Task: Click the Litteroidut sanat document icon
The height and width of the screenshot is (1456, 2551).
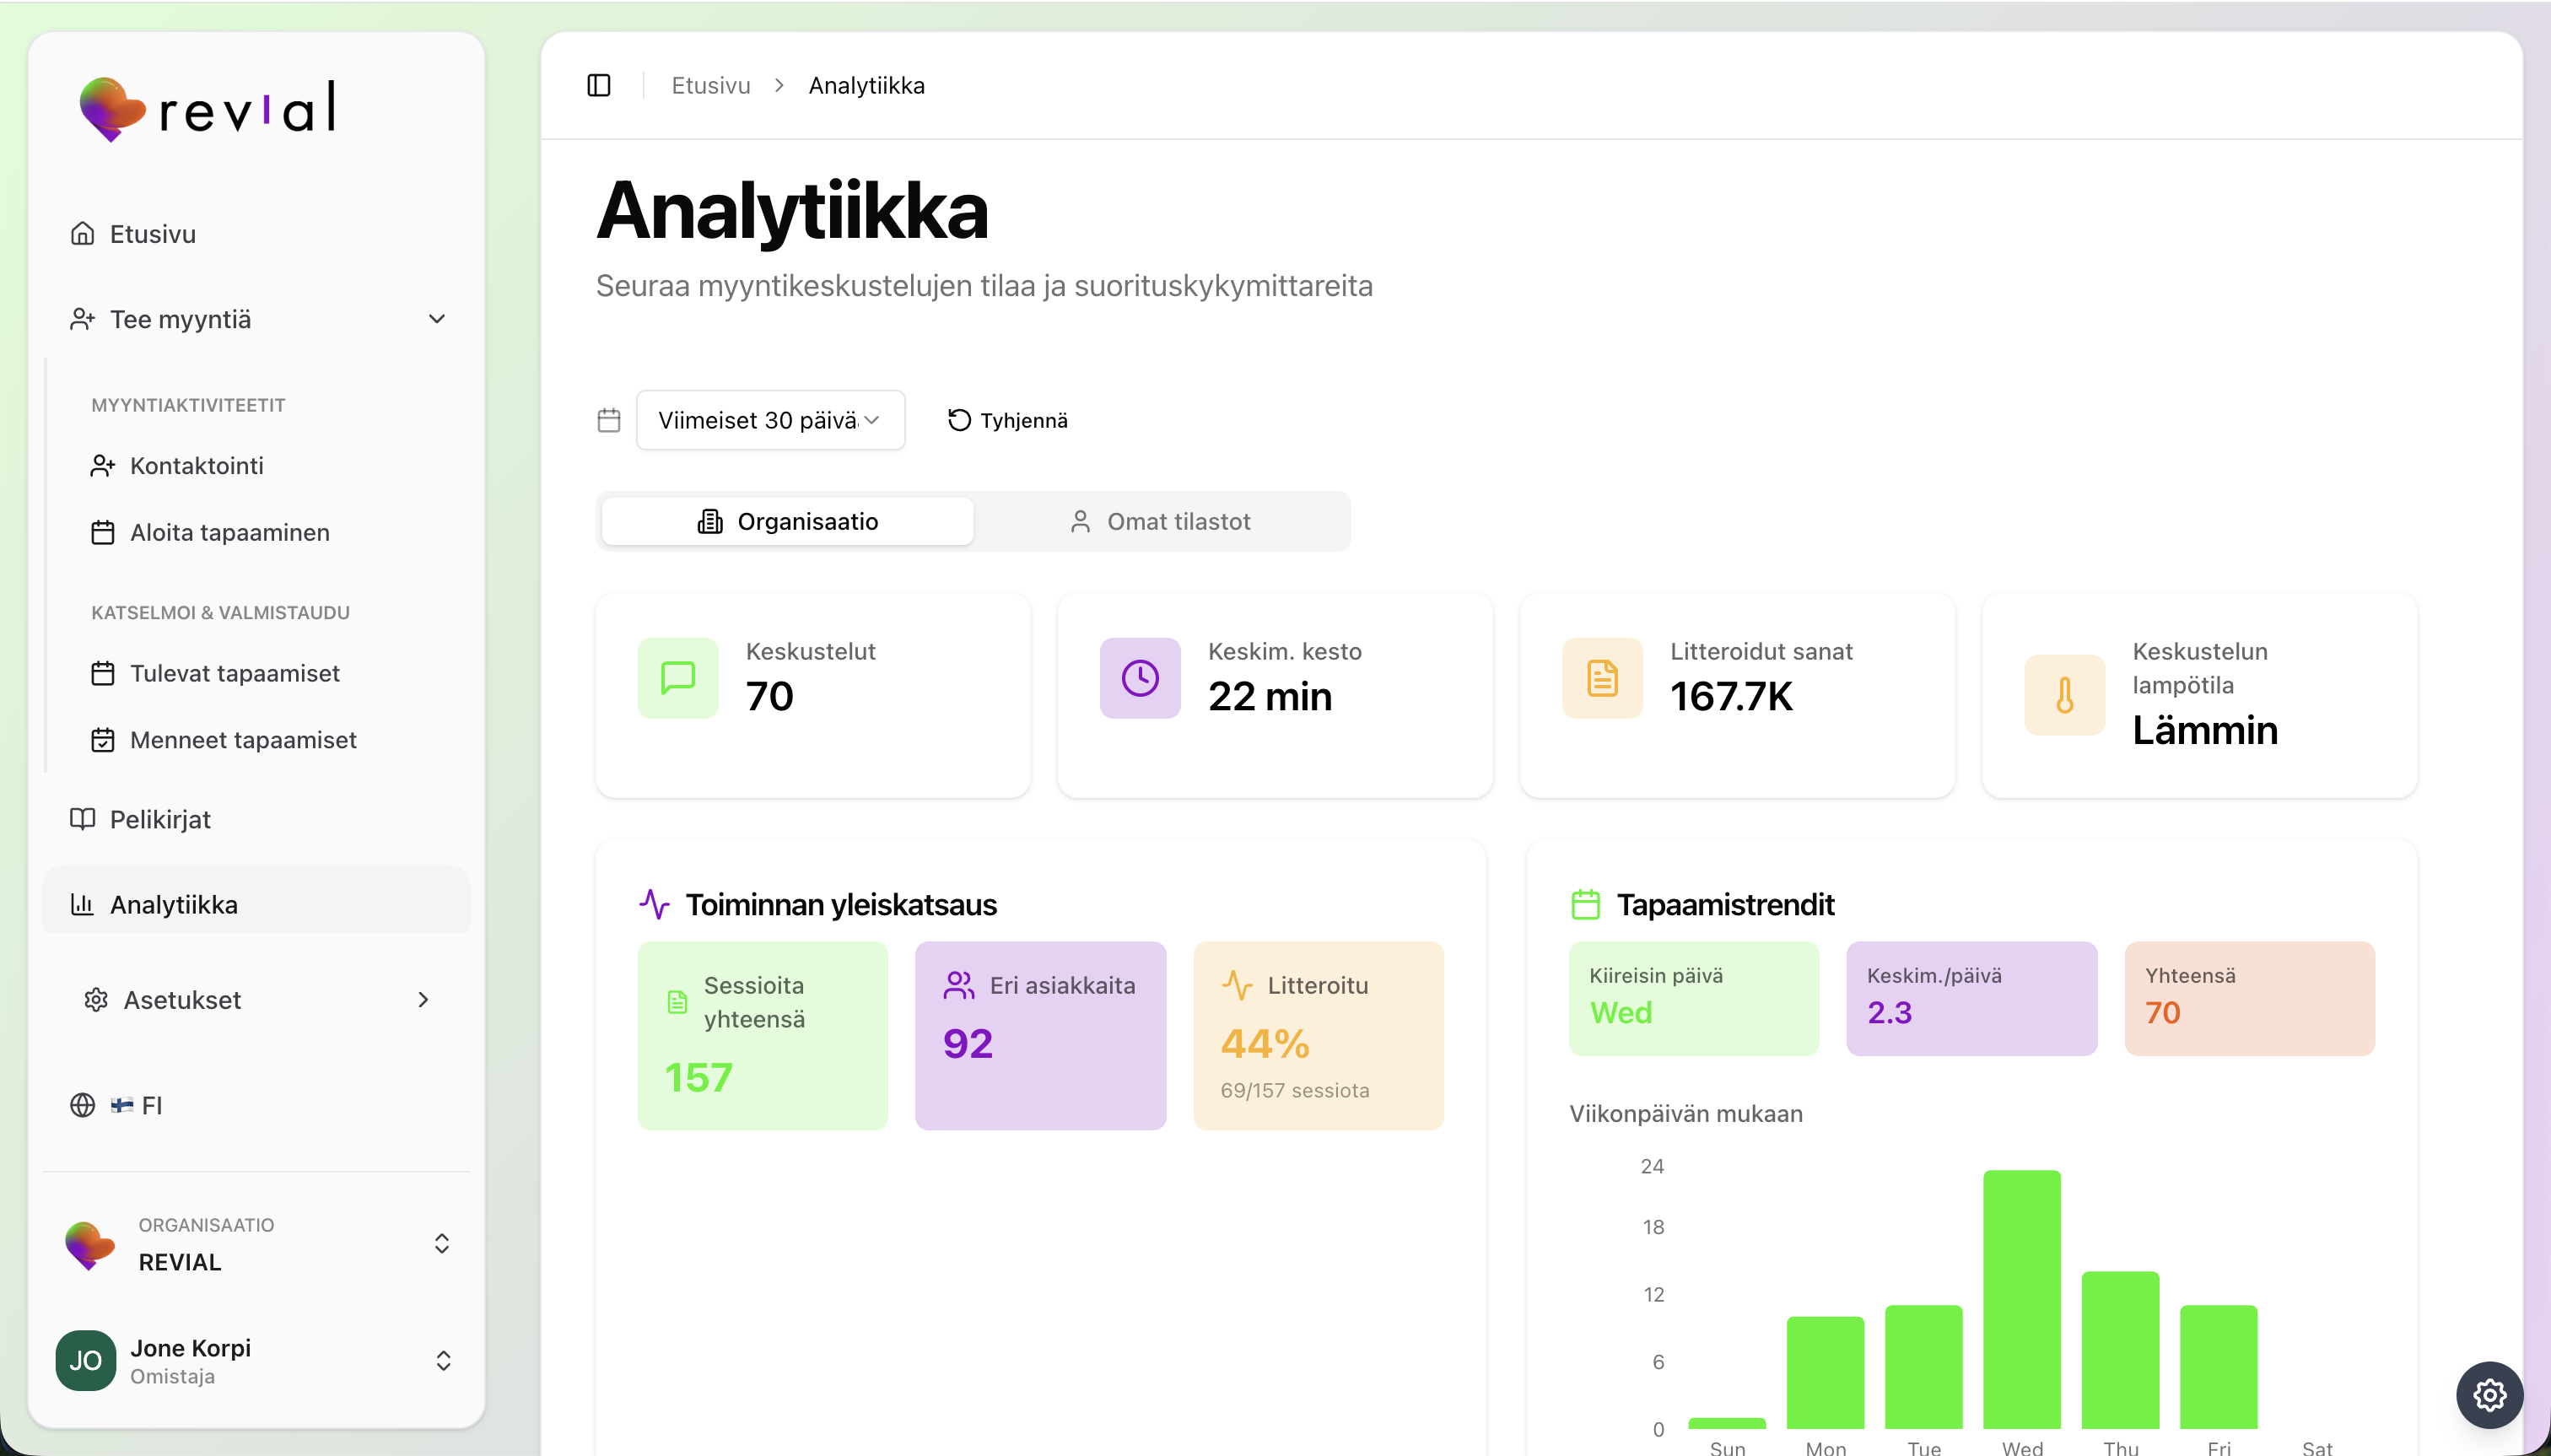Action: click(1601, 678)
